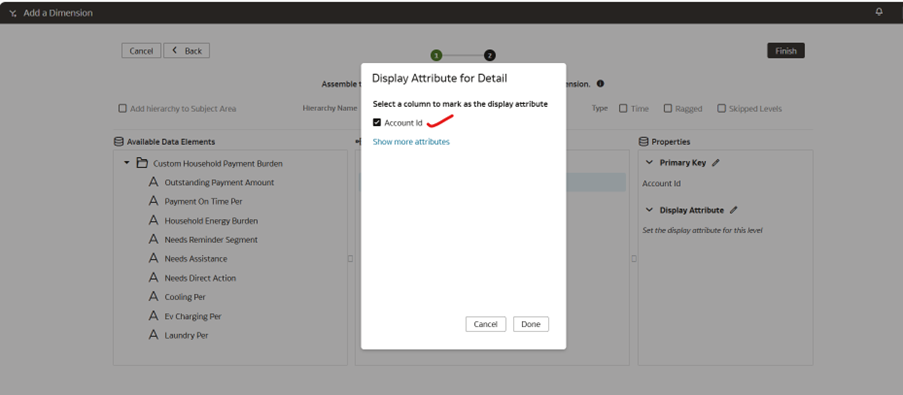Select Outstanding Payment Amount item

click(x=219, y=183)
